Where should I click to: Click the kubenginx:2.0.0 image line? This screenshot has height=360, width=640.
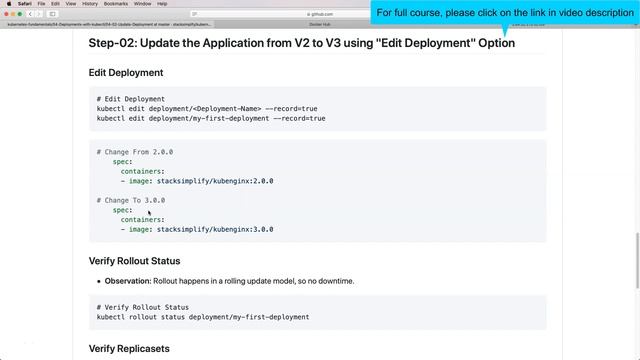(x=197, y=181)
